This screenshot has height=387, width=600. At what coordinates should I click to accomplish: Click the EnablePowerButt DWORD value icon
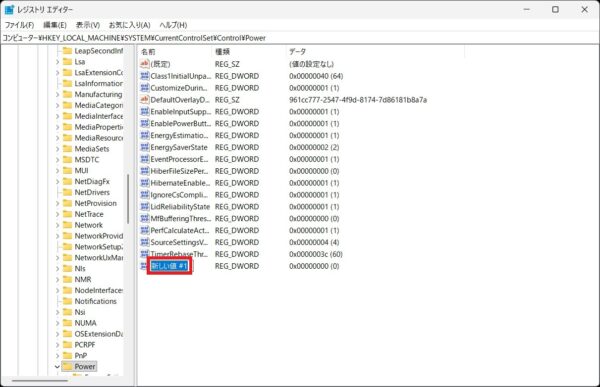(145, 123)
